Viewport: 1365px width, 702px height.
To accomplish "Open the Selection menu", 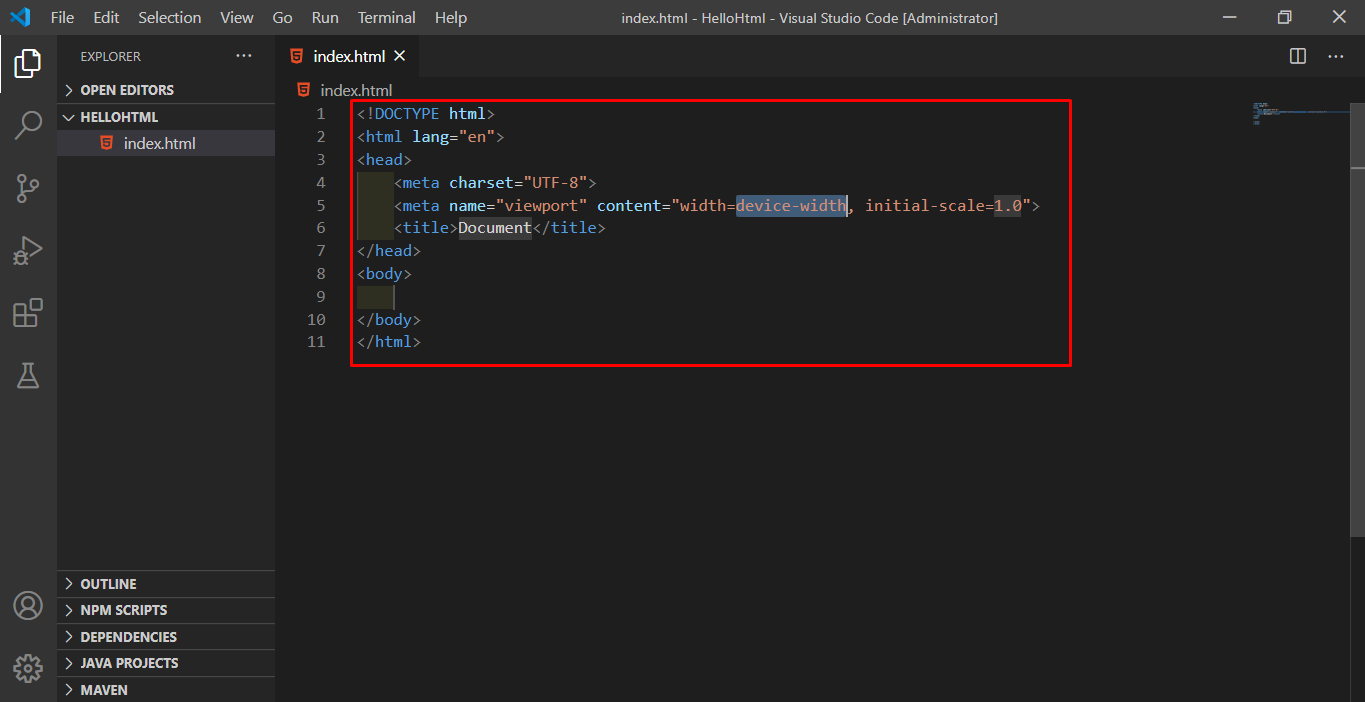I will (x=169, y=18).
